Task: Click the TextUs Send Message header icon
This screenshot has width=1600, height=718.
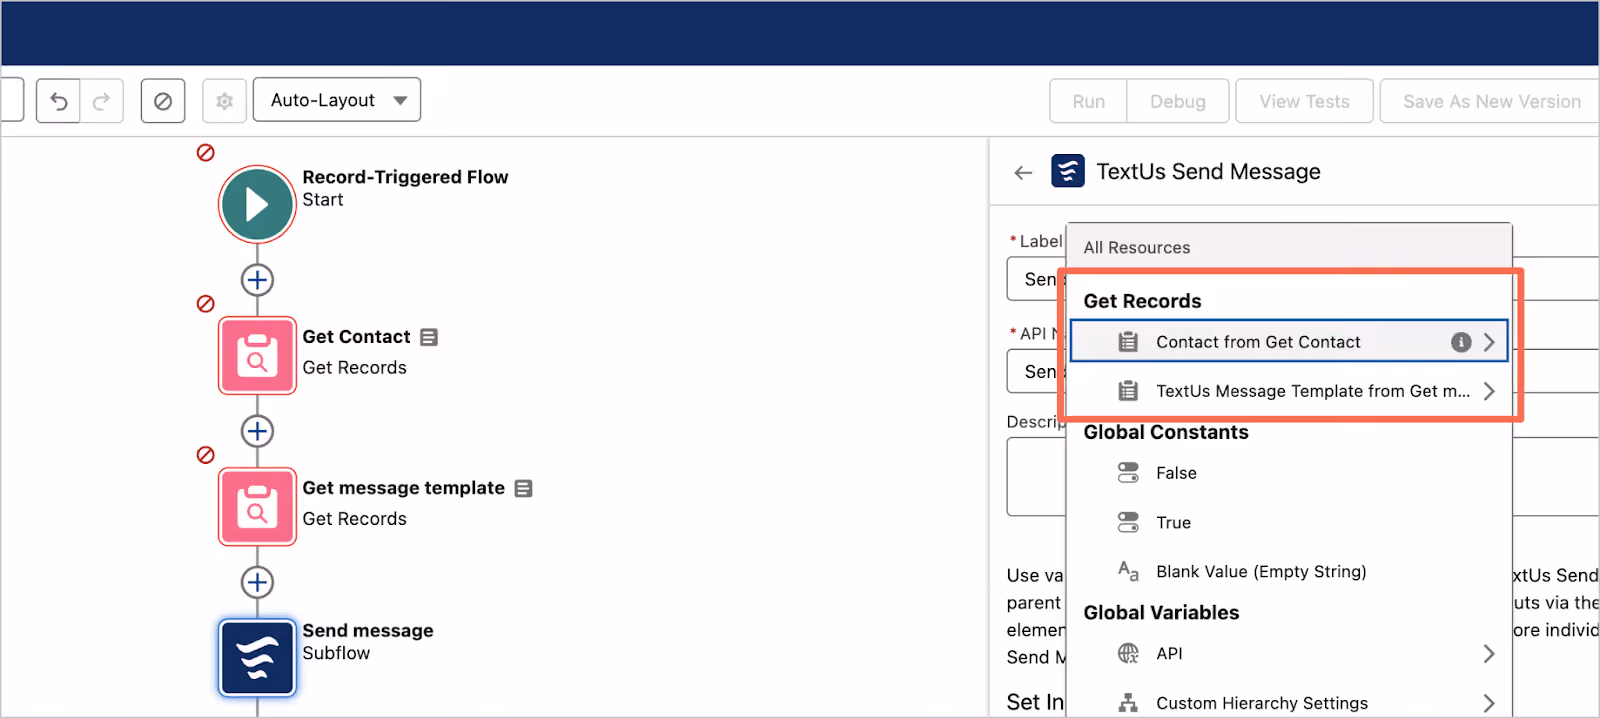Action: (x=1068, y=171)
